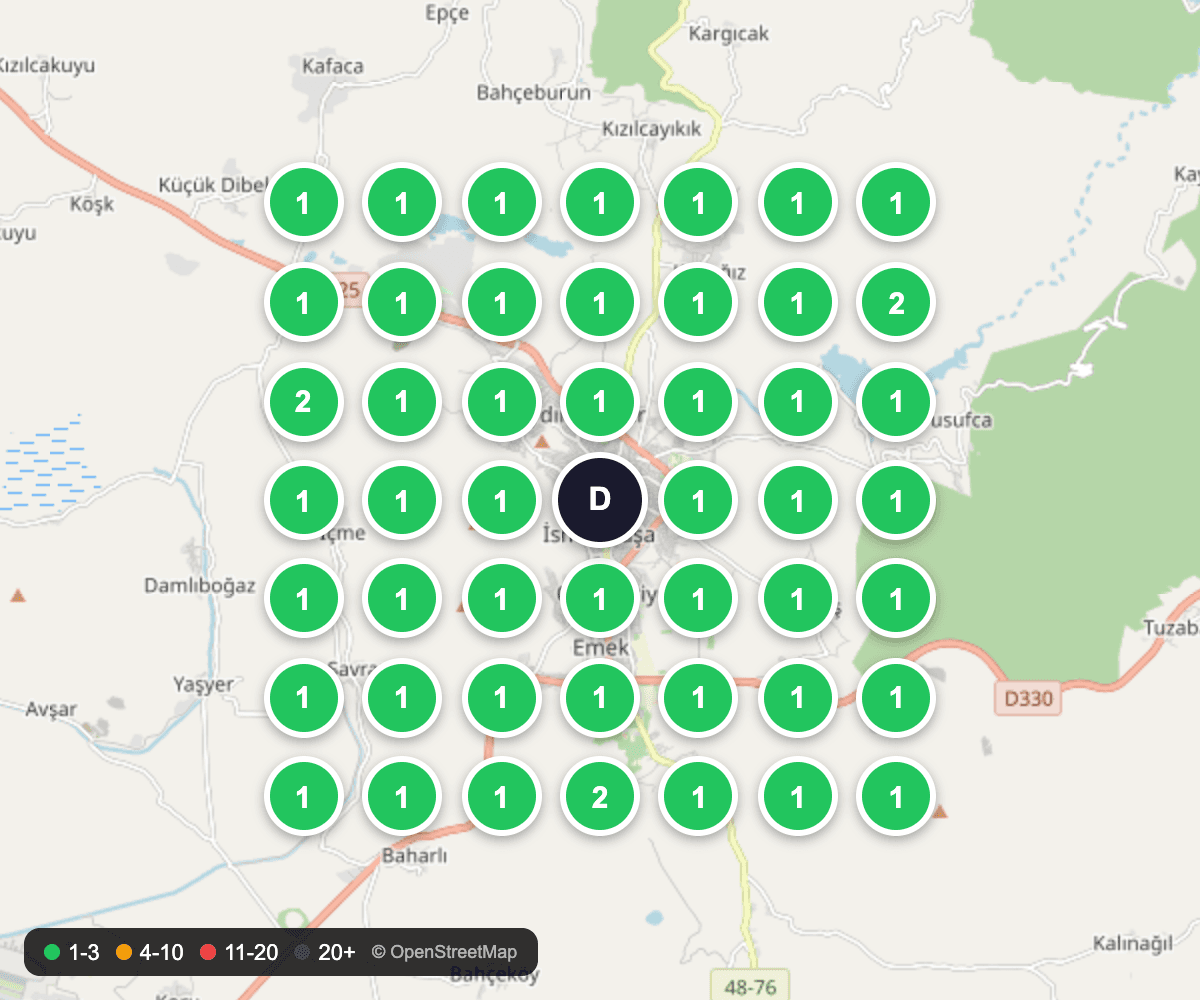Click the Kalınağıl place label
Image resolution: width=1200 pixels, height=1000 pixels.
(1132, 943)
